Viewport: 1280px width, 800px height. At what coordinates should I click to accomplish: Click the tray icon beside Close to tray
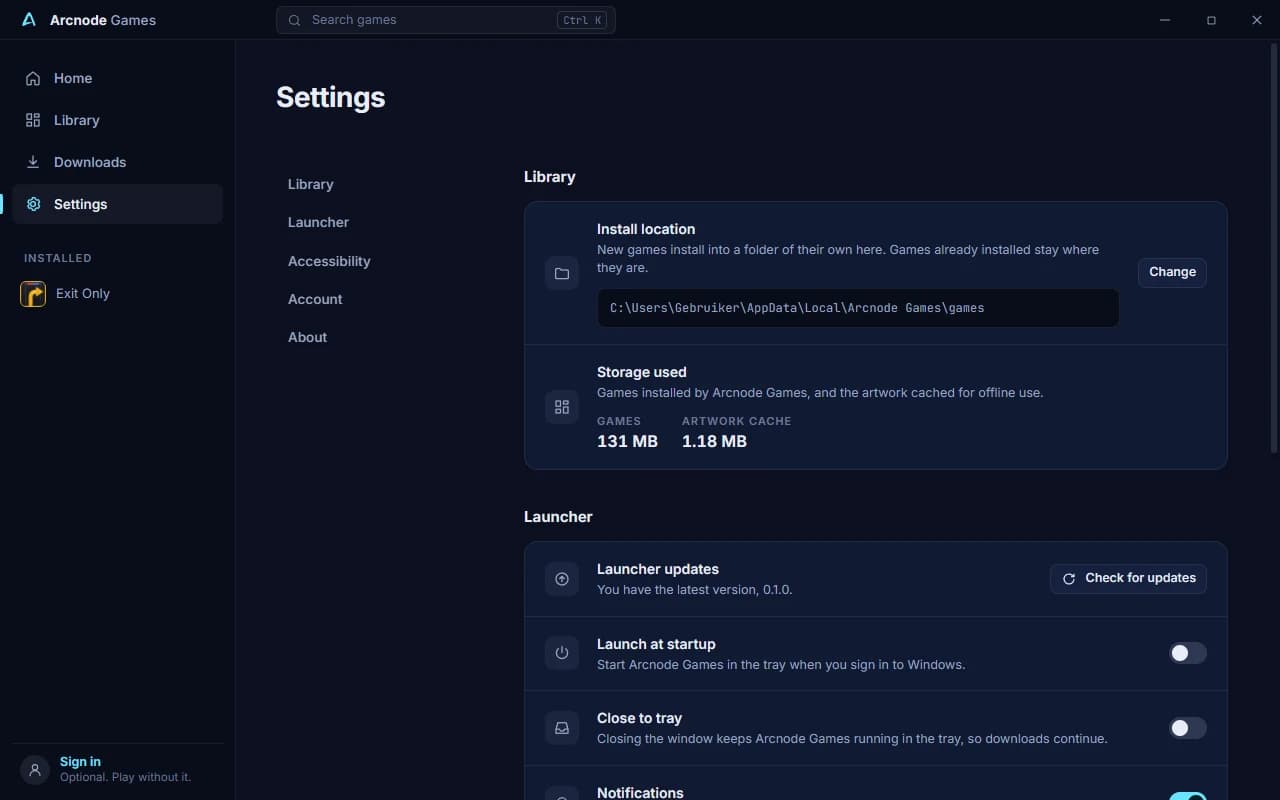coord(562,728)
